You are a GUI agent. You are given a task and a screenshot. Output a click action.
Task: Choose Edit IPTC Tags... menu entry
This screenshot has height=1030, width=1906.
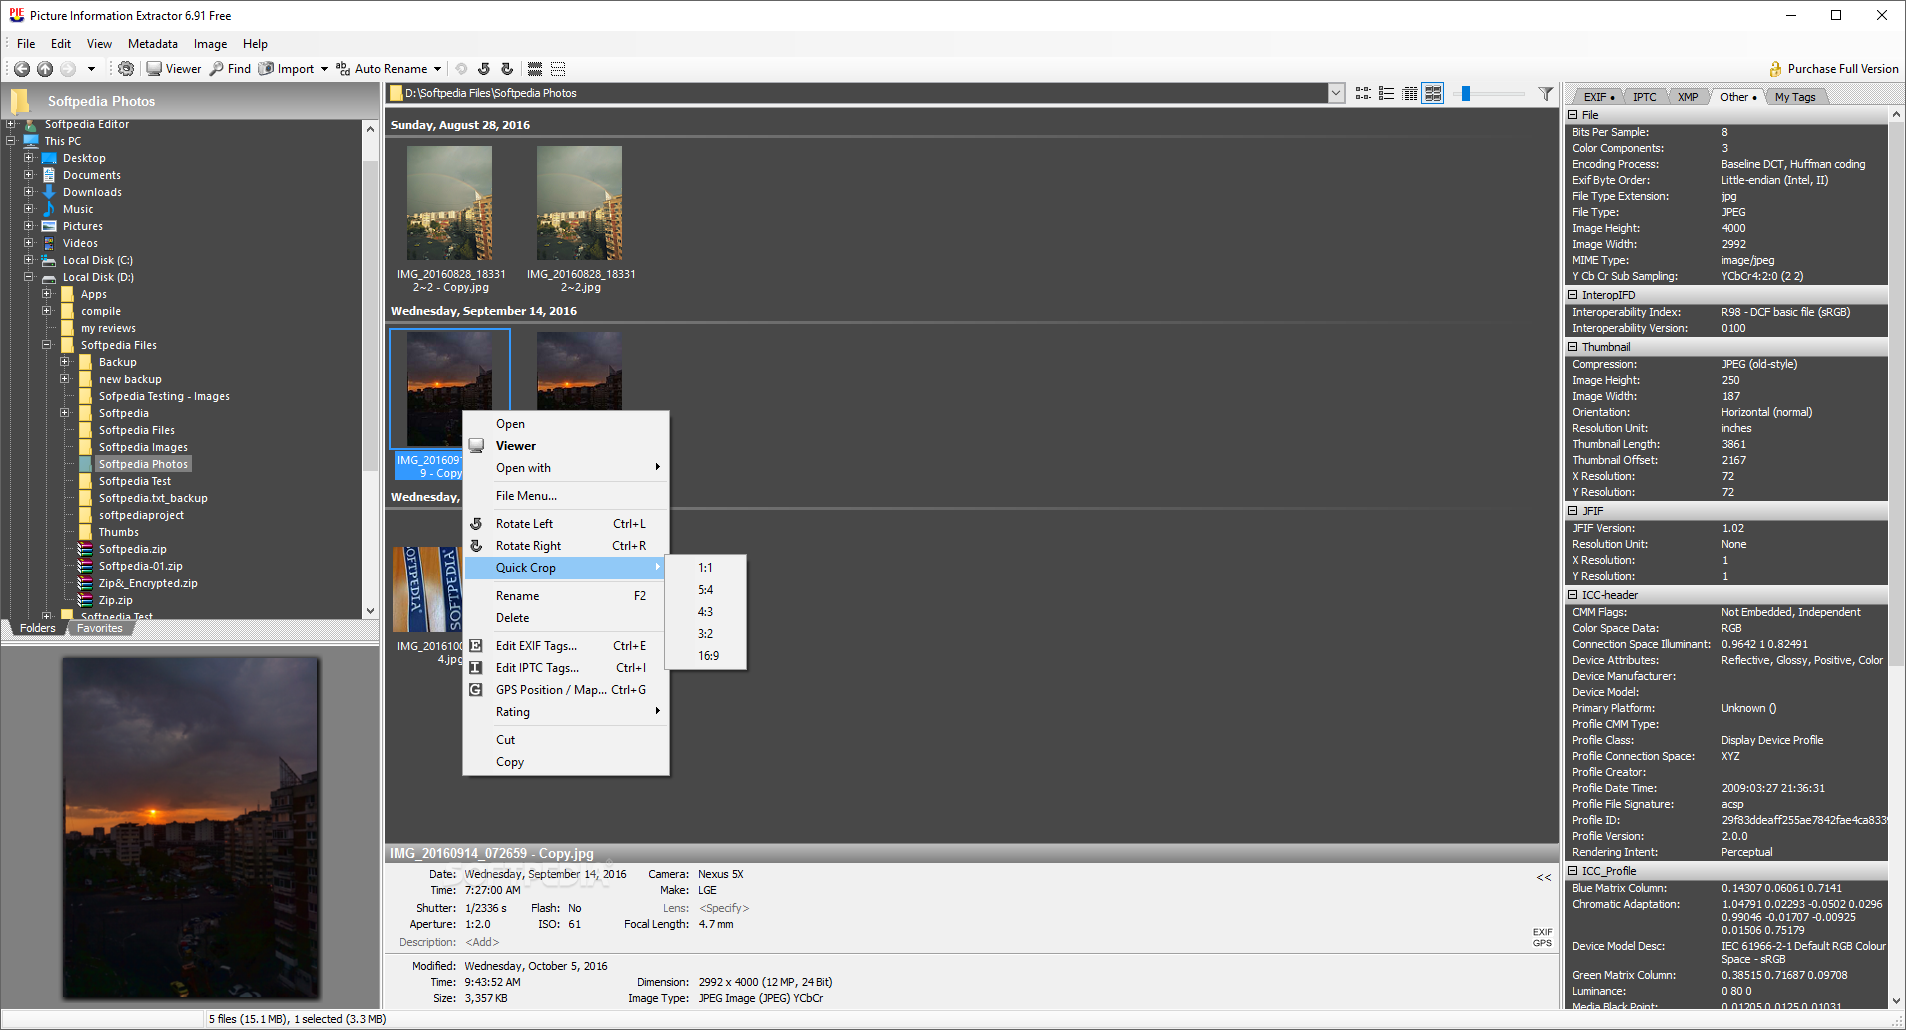pos(566,668)
